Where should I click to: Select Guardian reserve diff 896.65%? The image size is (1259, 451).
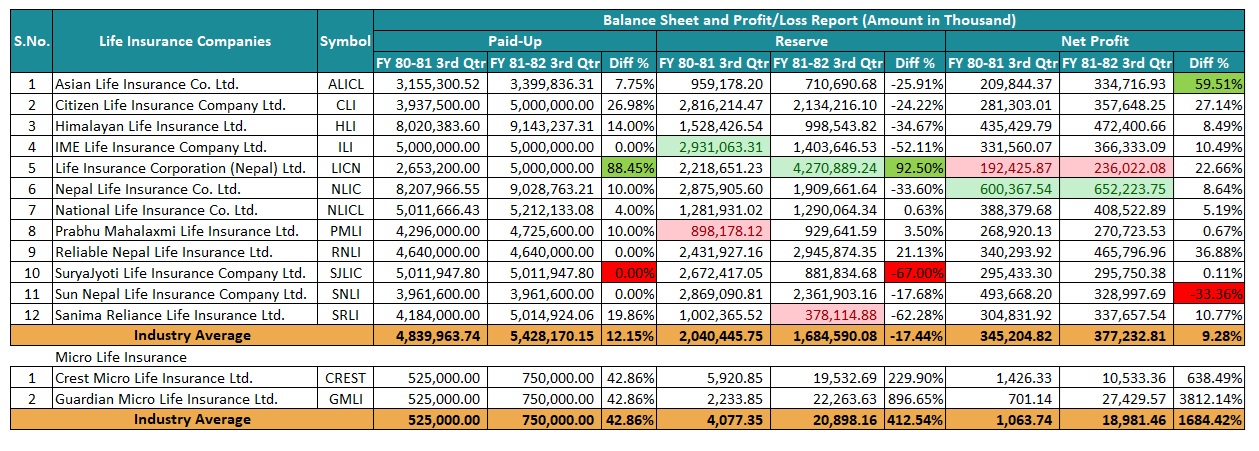click(914, 399)
